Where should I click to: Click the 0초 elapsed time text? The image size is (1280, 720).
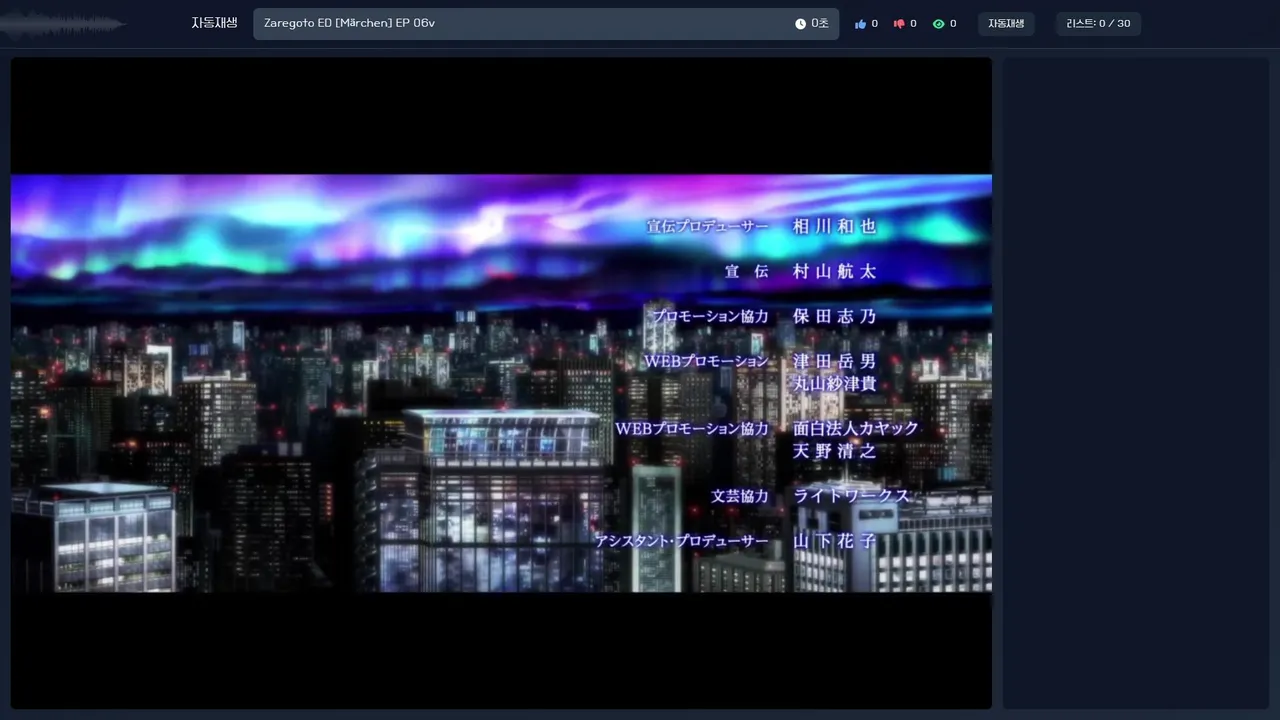point(820,24)
